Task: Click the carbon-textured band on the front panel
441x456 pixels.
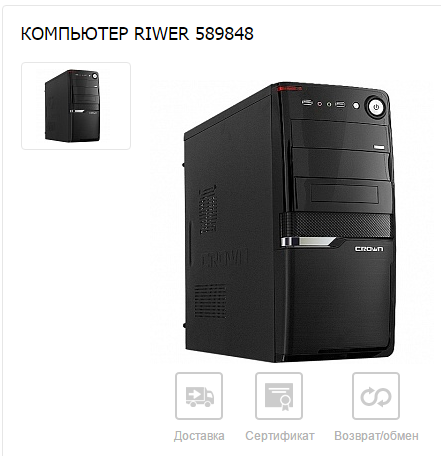Action: [x=335, y=225]
